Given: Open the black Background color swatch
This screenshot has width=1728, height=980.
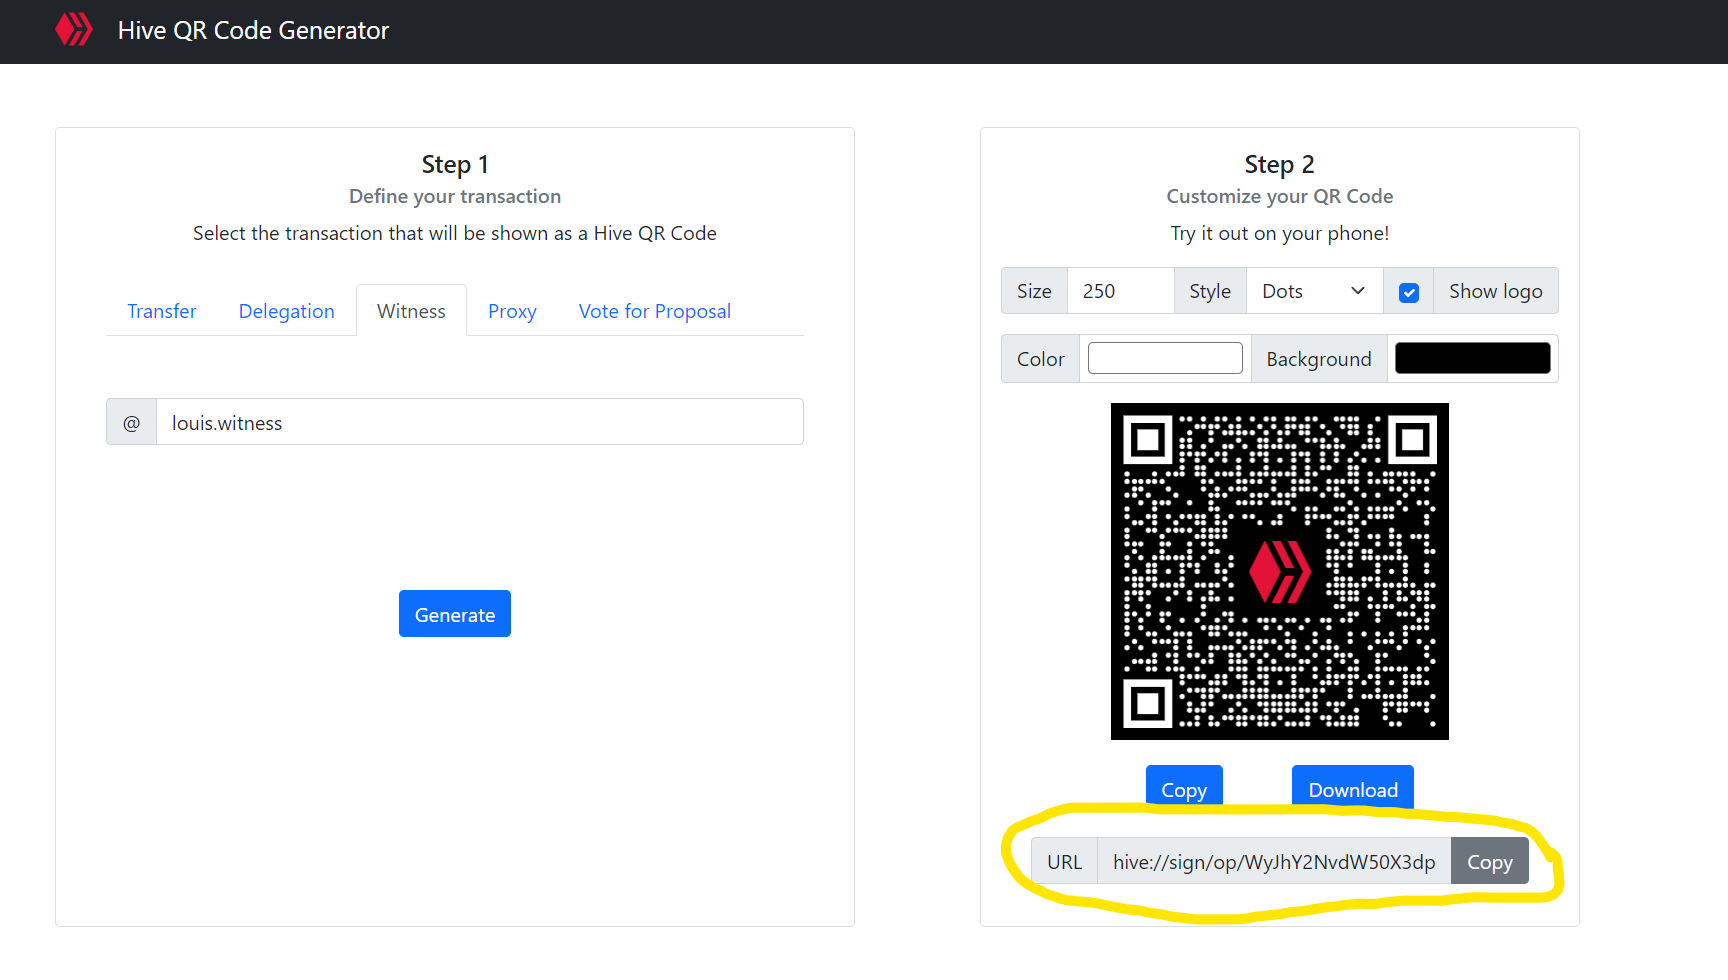Looking at the screenshot, I should [x=1472, y=358].
